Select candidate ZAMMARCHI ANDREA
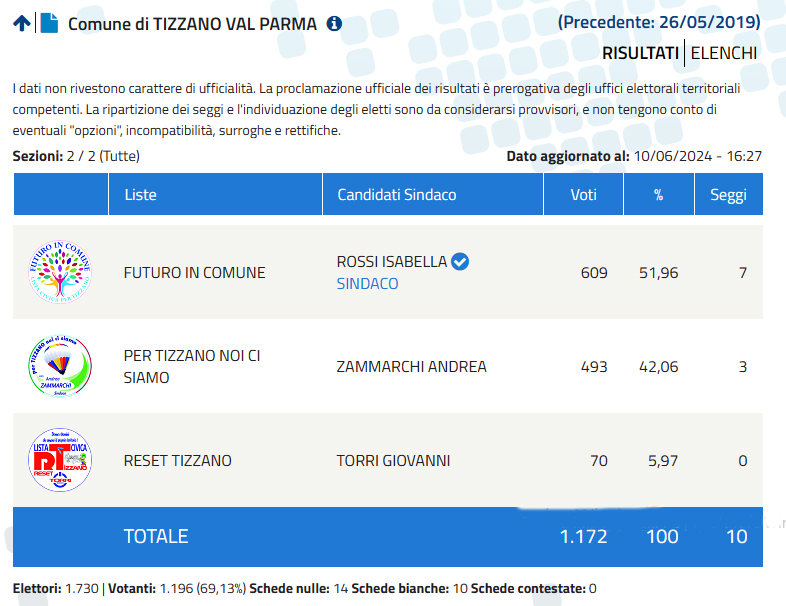The height and width of the screenshot is (606, 786). (x=412, y=367)
